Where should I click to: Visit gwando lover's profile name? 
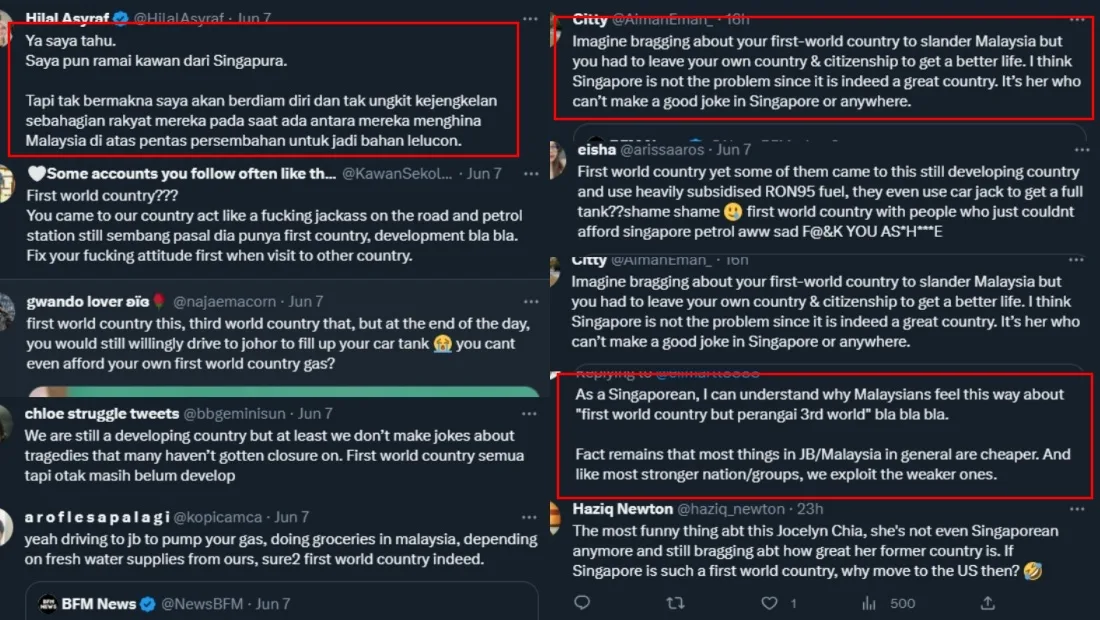(87, 300)
